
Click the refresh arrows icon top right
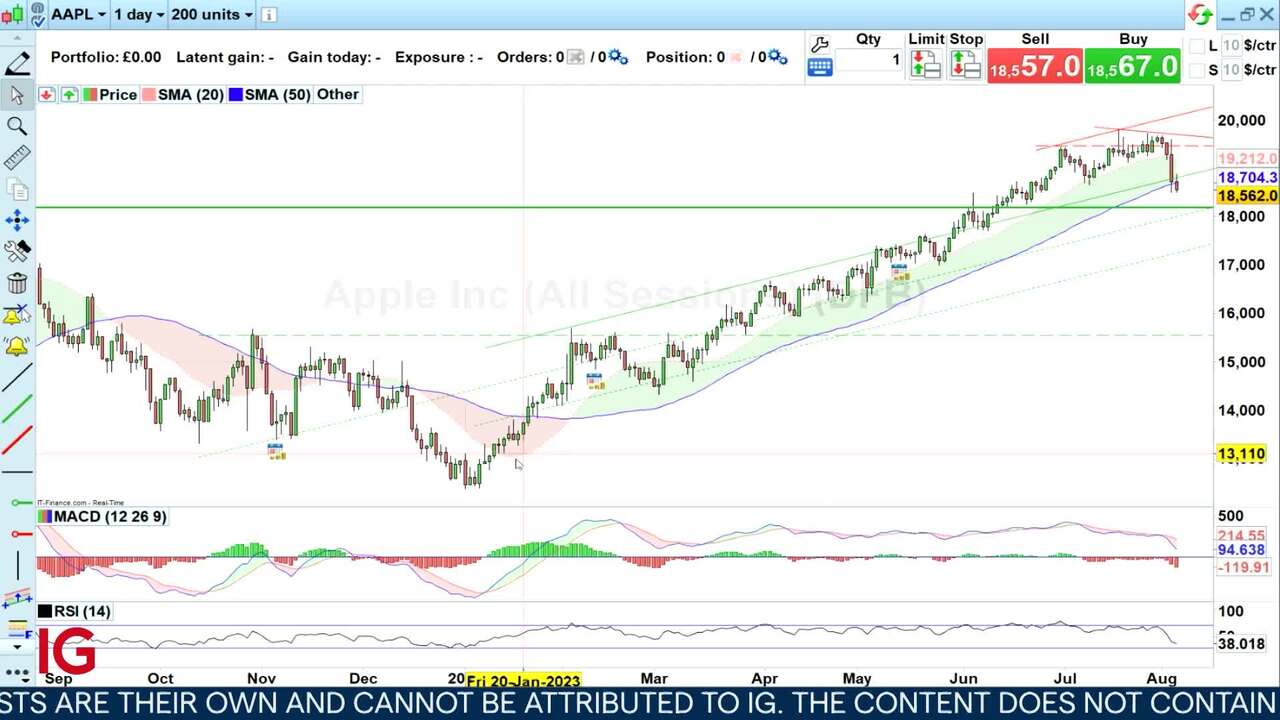[1200, 15]
